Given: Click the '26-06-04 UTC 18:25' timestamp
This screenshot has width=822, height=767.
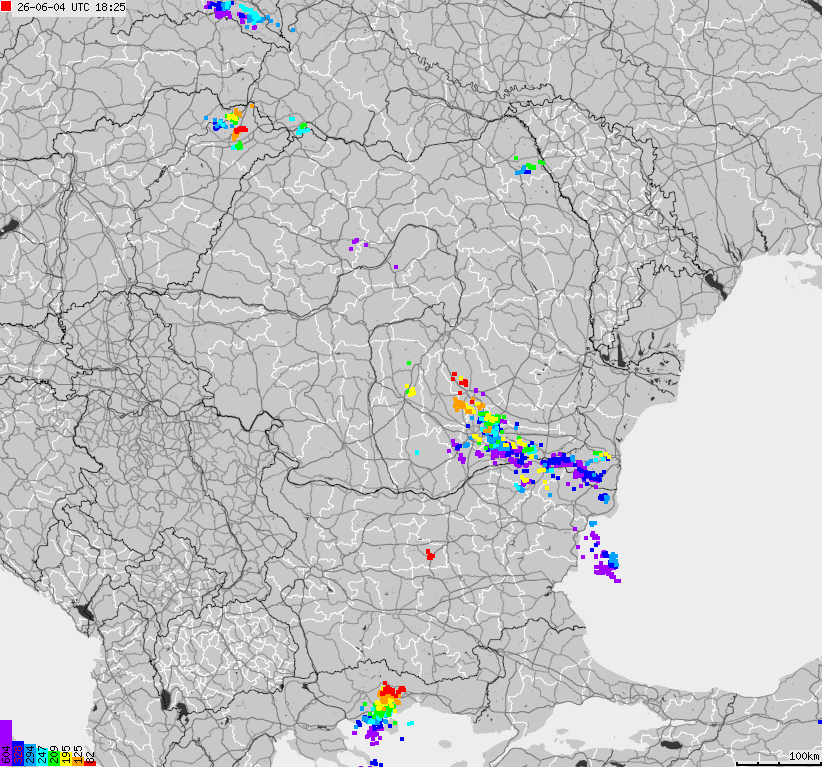Looking at the screenshot, I should click(x=71, y=7).
